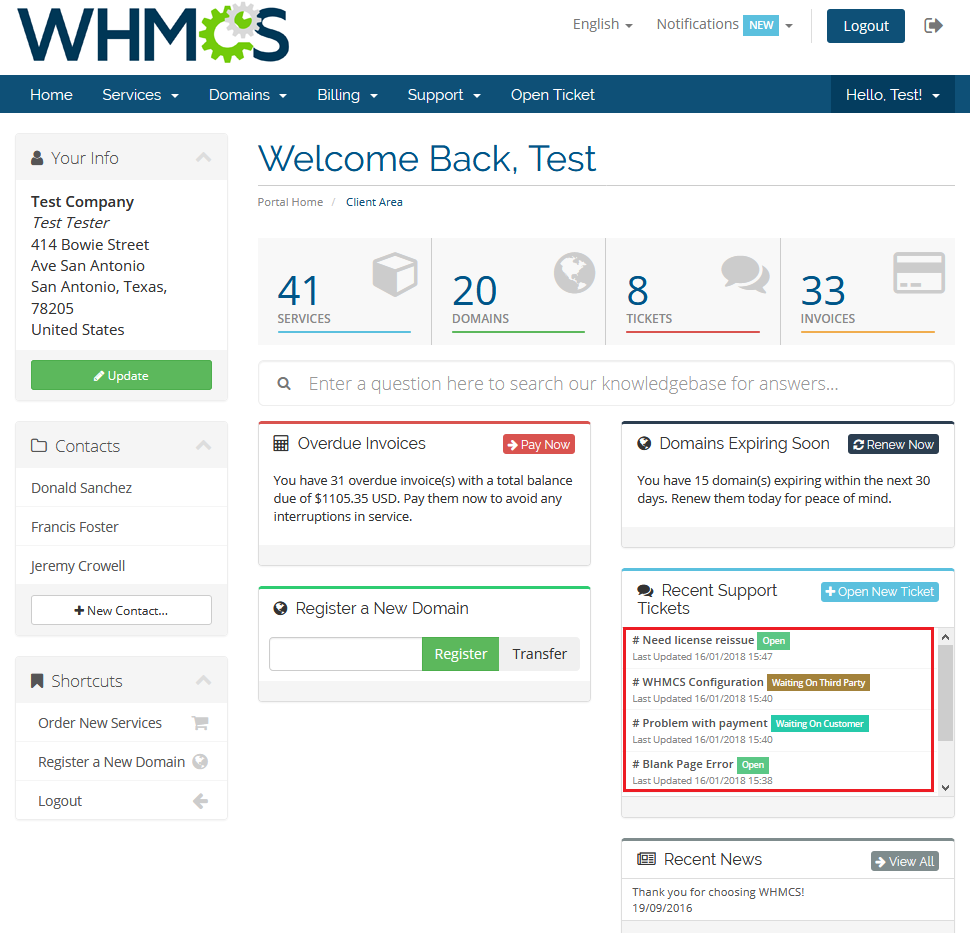The image size is (970, 933).
Task: Click the knowledgebase search field
Action: coord(606,384)
